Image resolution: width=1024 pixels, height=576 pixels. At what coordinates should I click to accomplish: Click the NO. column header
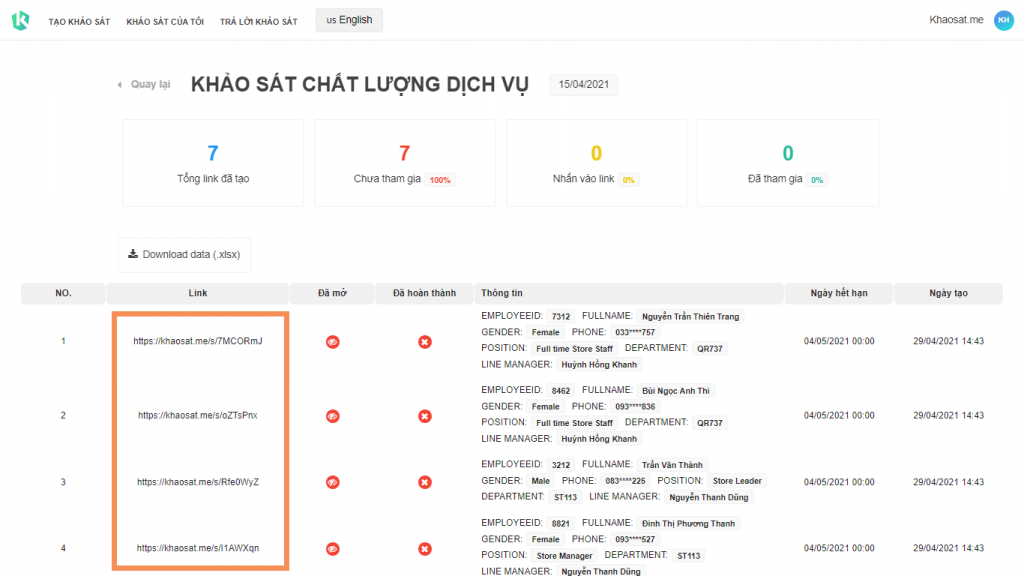point(63,293)
